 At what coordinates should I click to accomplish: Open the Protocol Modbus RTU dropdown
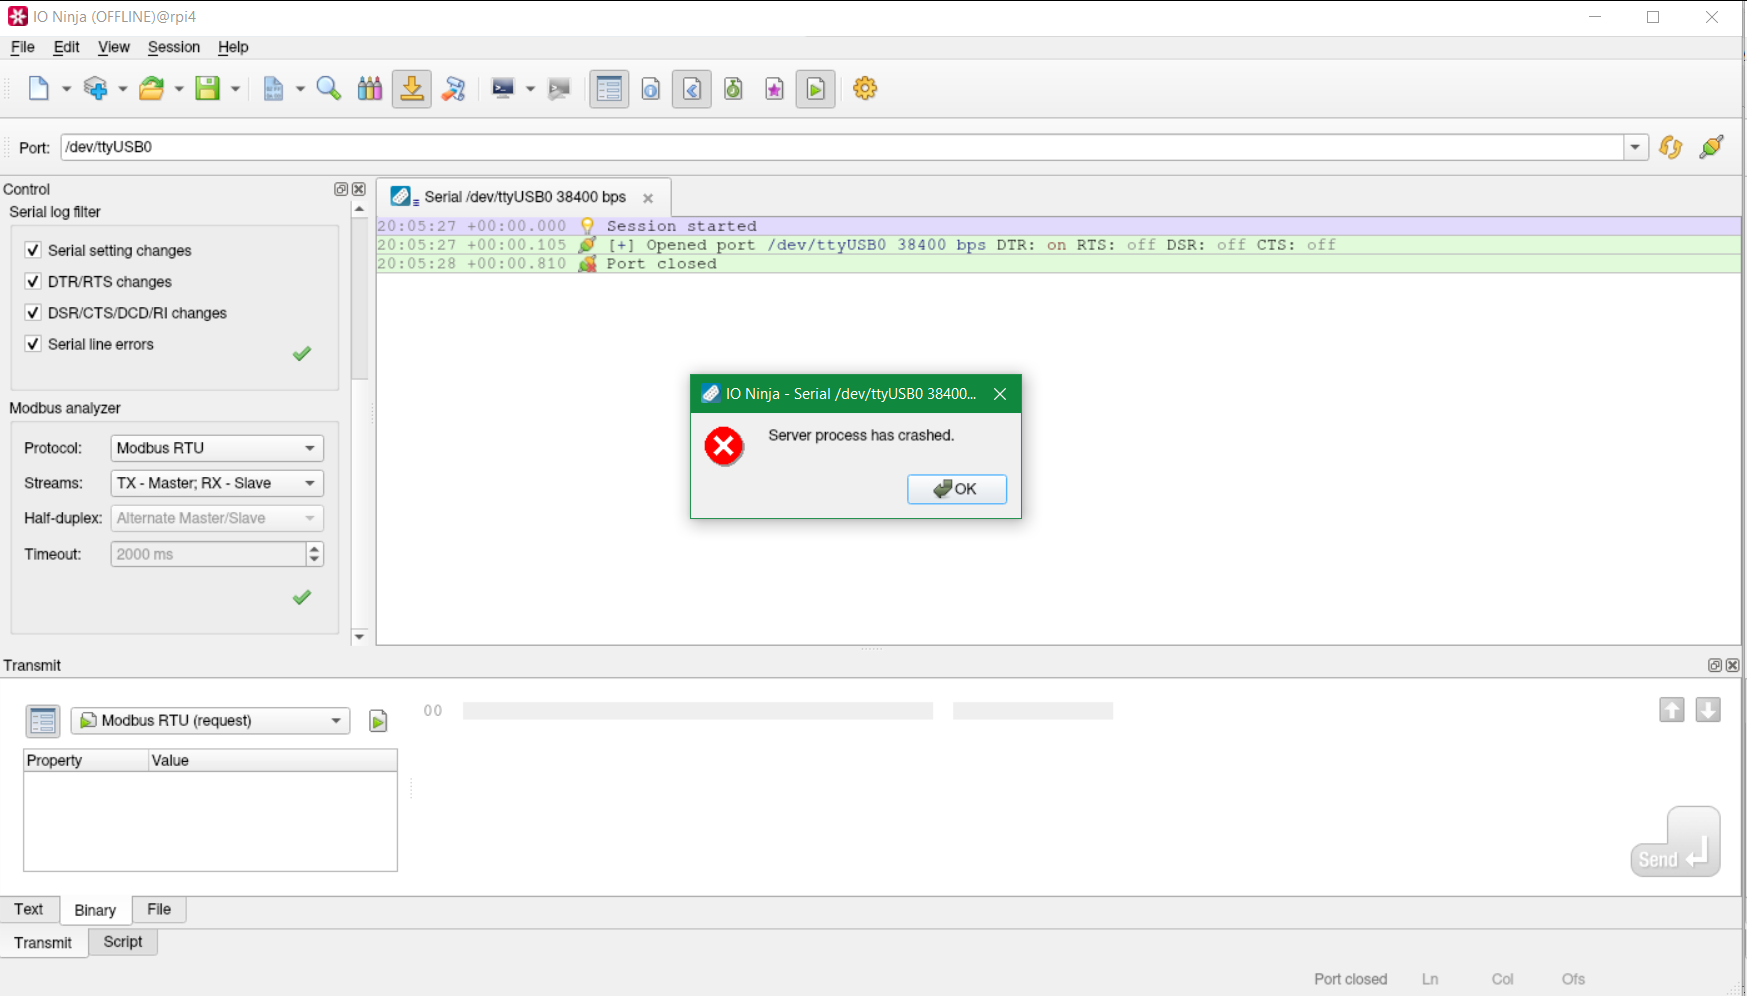pyautogui.click(x=217, y=448)
